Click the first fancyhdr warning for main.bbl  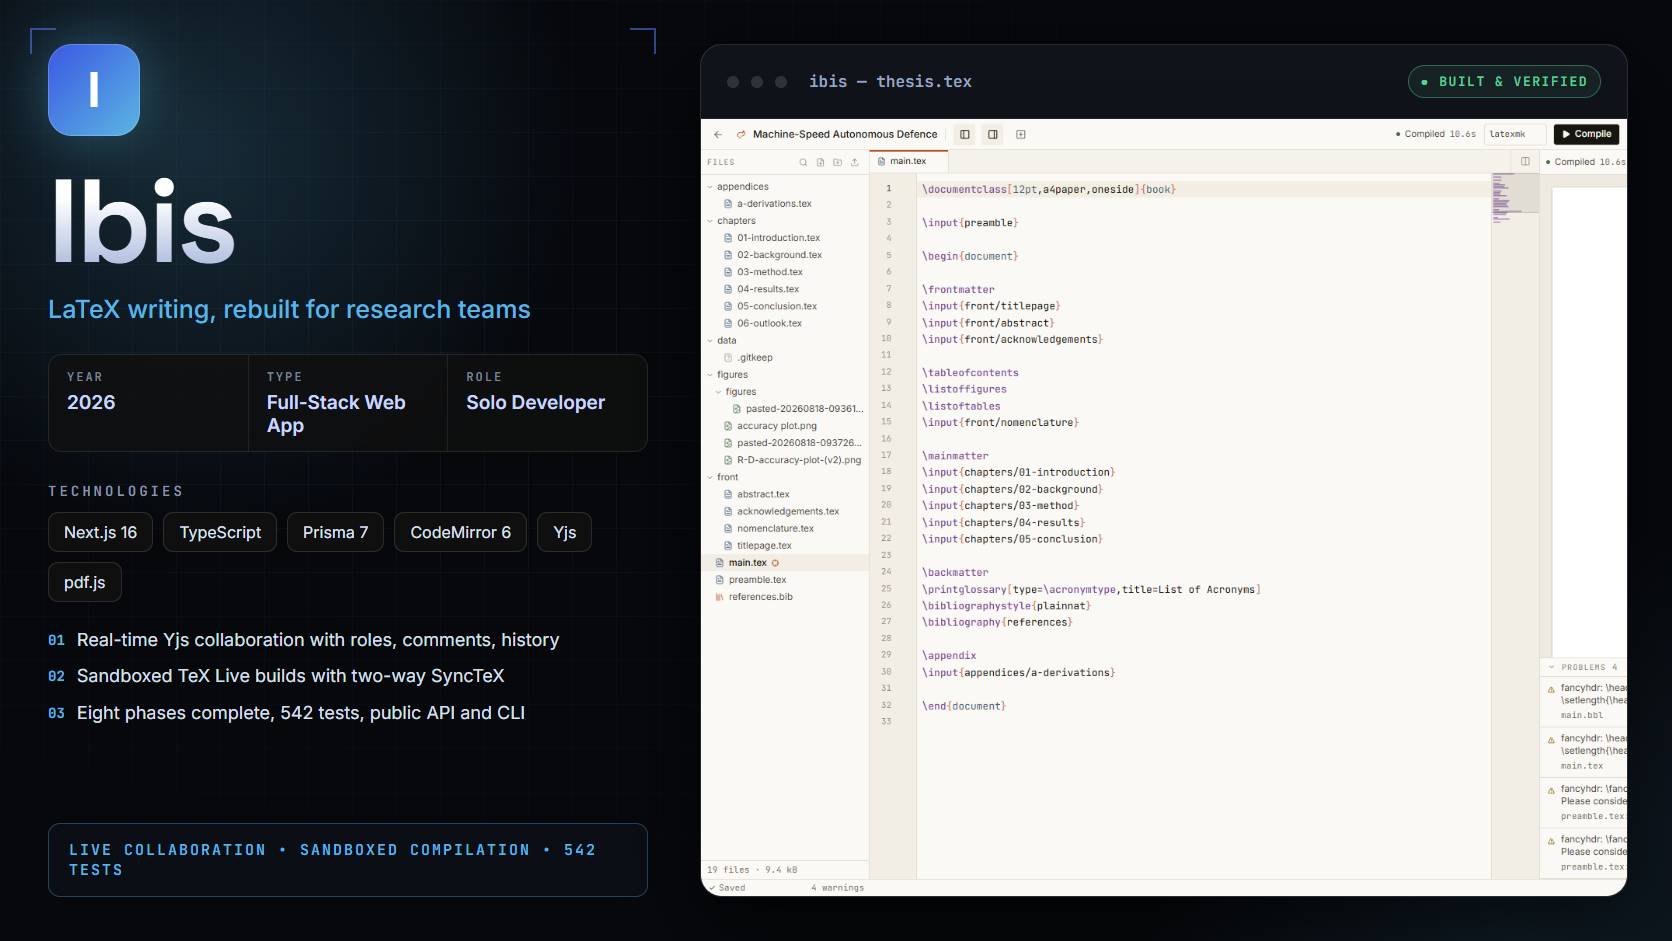pos(1583,701)
